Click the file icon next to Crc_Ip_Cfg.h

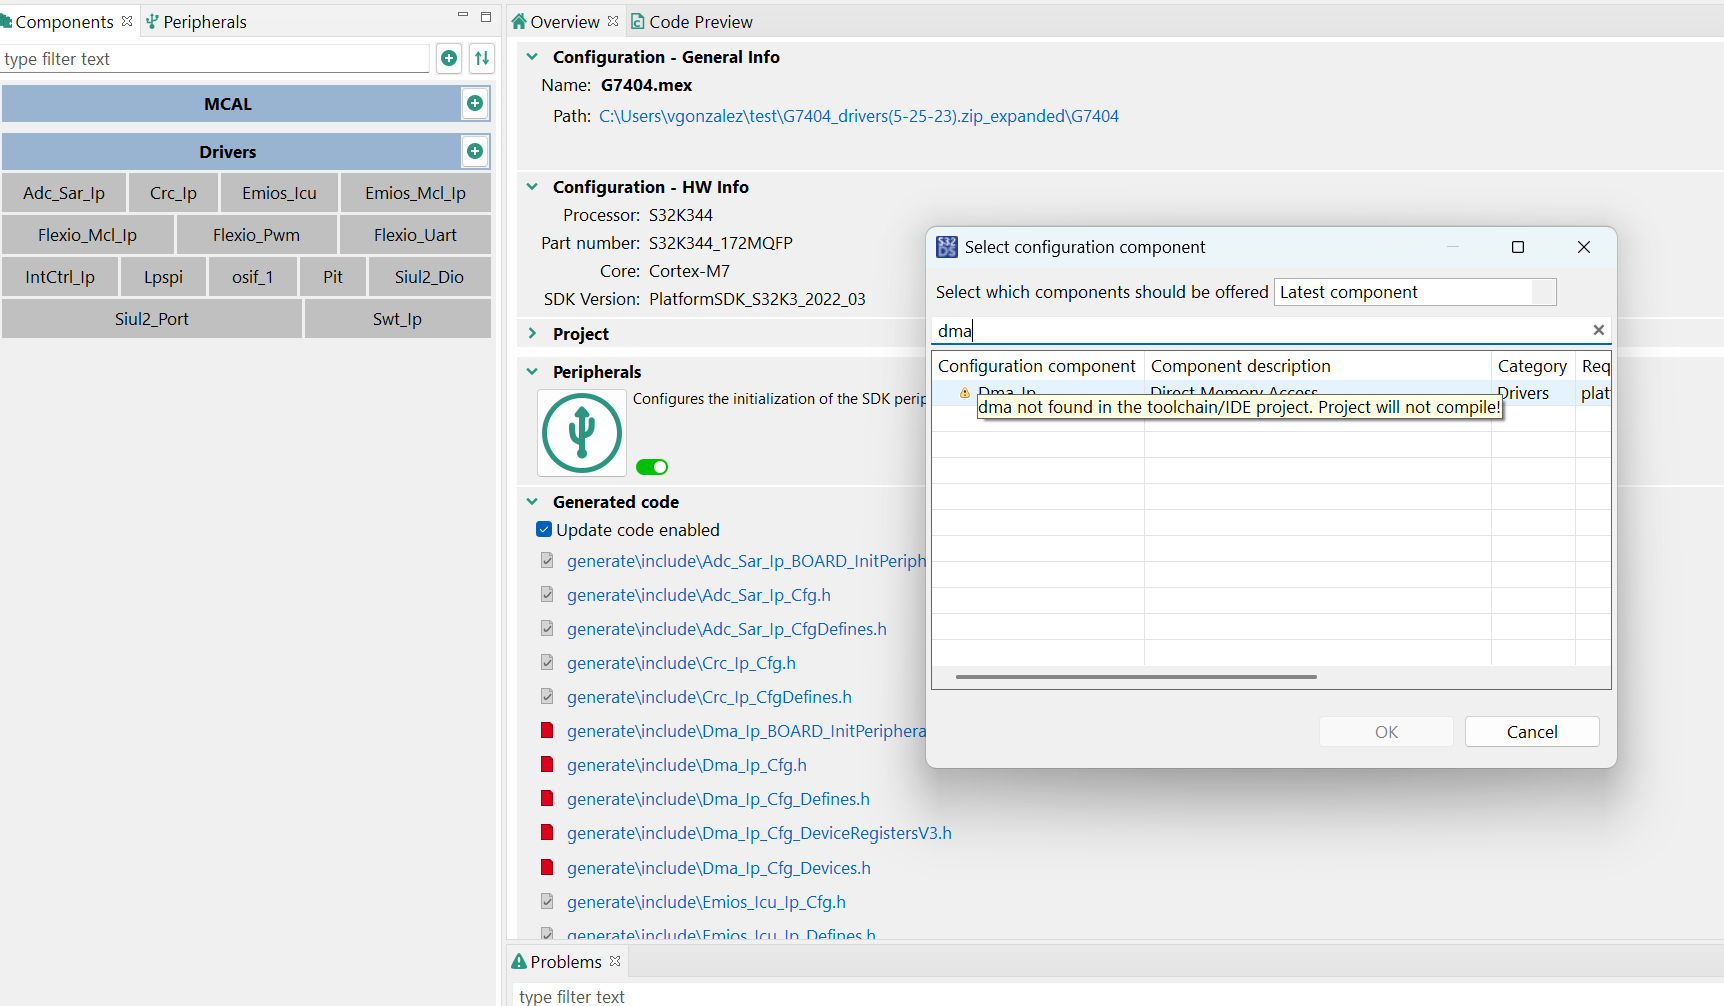[x=547, y=662]
